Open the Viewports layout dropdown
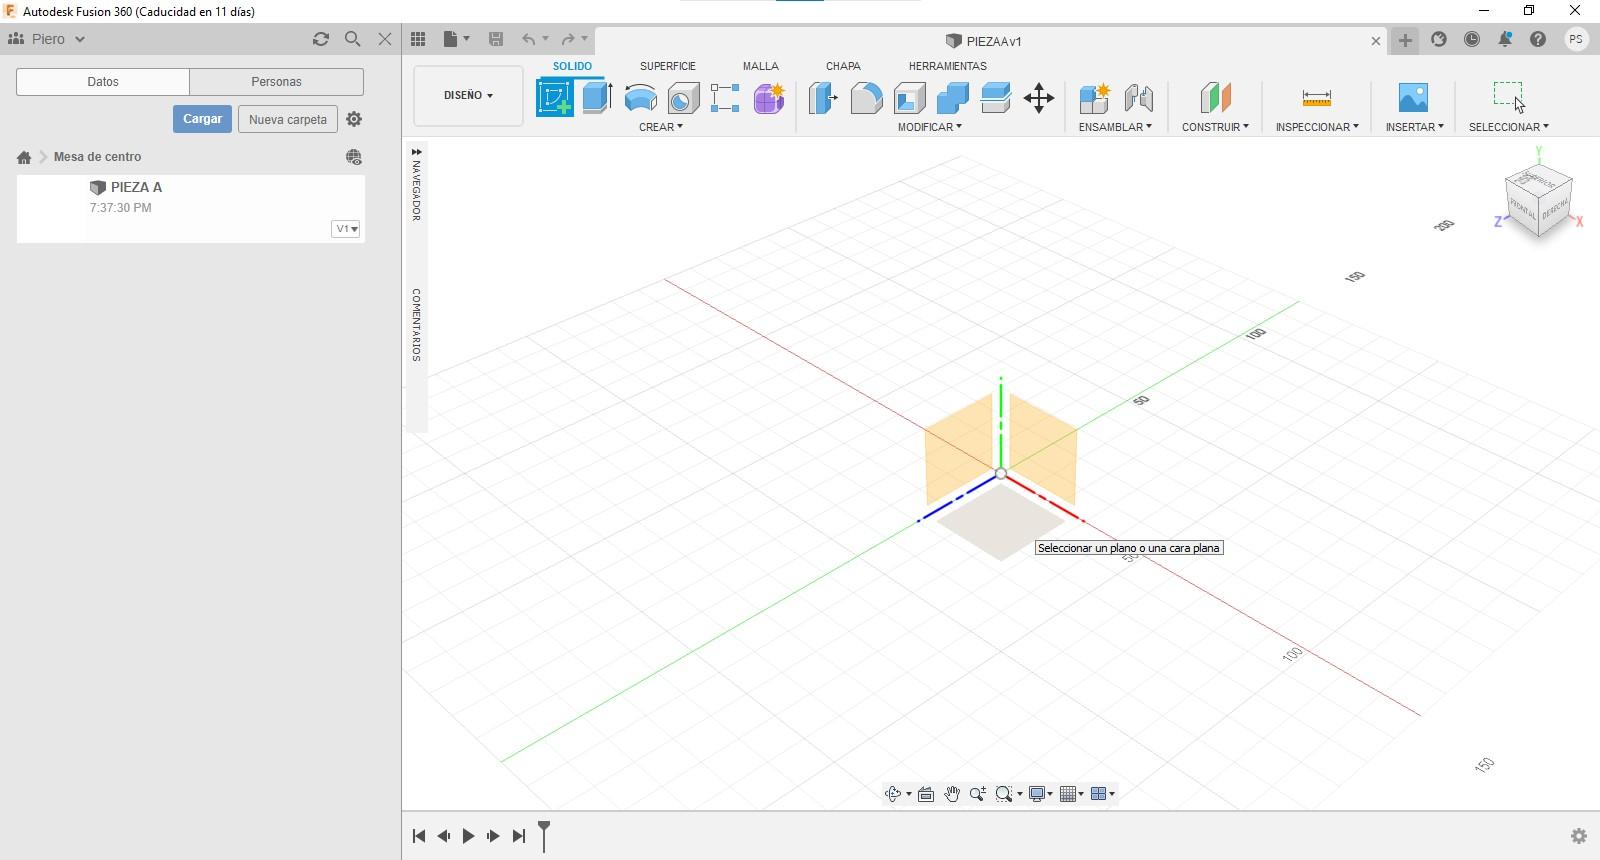Viewport: 1600px width, 860px height. tap(1103, 794)
